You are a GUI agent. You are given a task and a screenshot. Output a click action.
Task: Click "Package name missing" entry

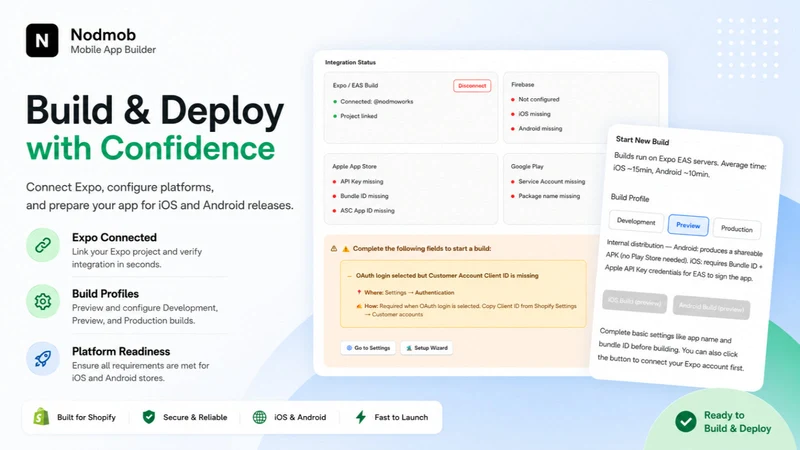click(549, 196)
